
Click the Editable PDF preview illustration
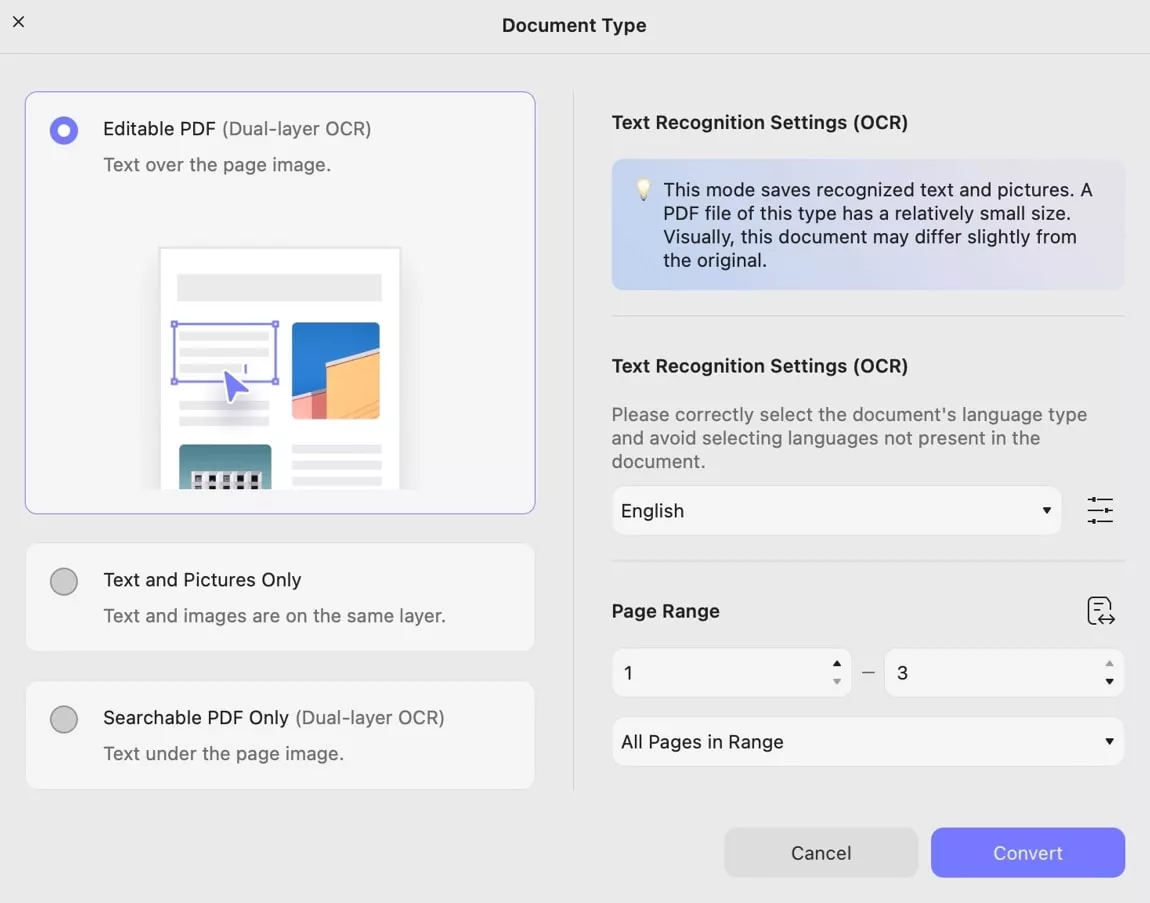tap(280, 368)
